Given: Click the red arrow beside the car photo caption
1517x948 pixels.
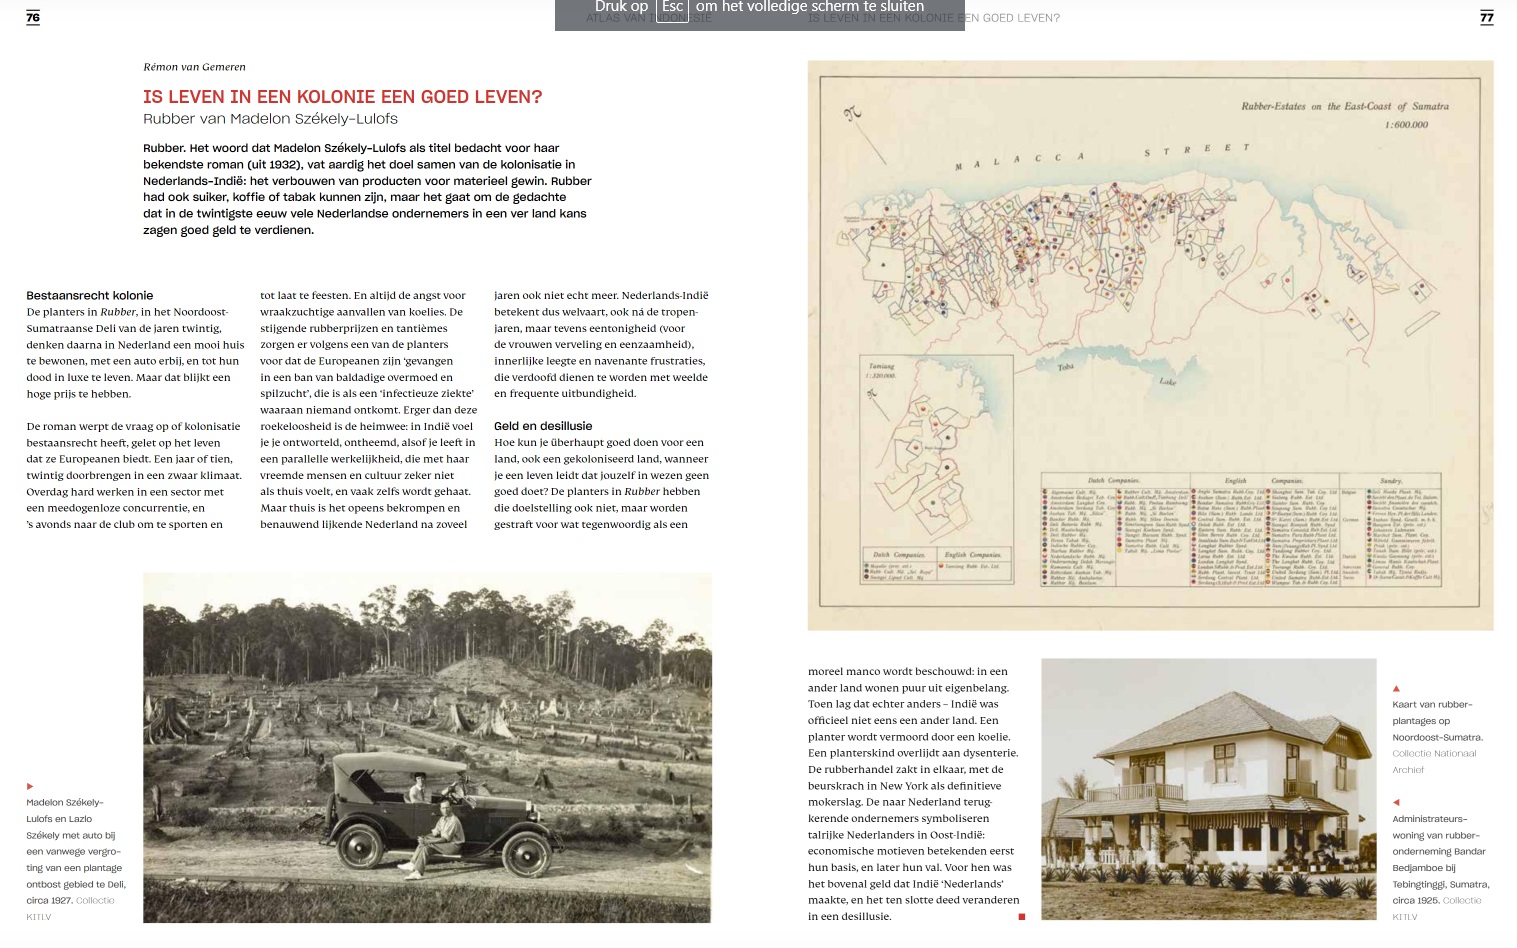Looking at the screenshot, I should (30, 786).
